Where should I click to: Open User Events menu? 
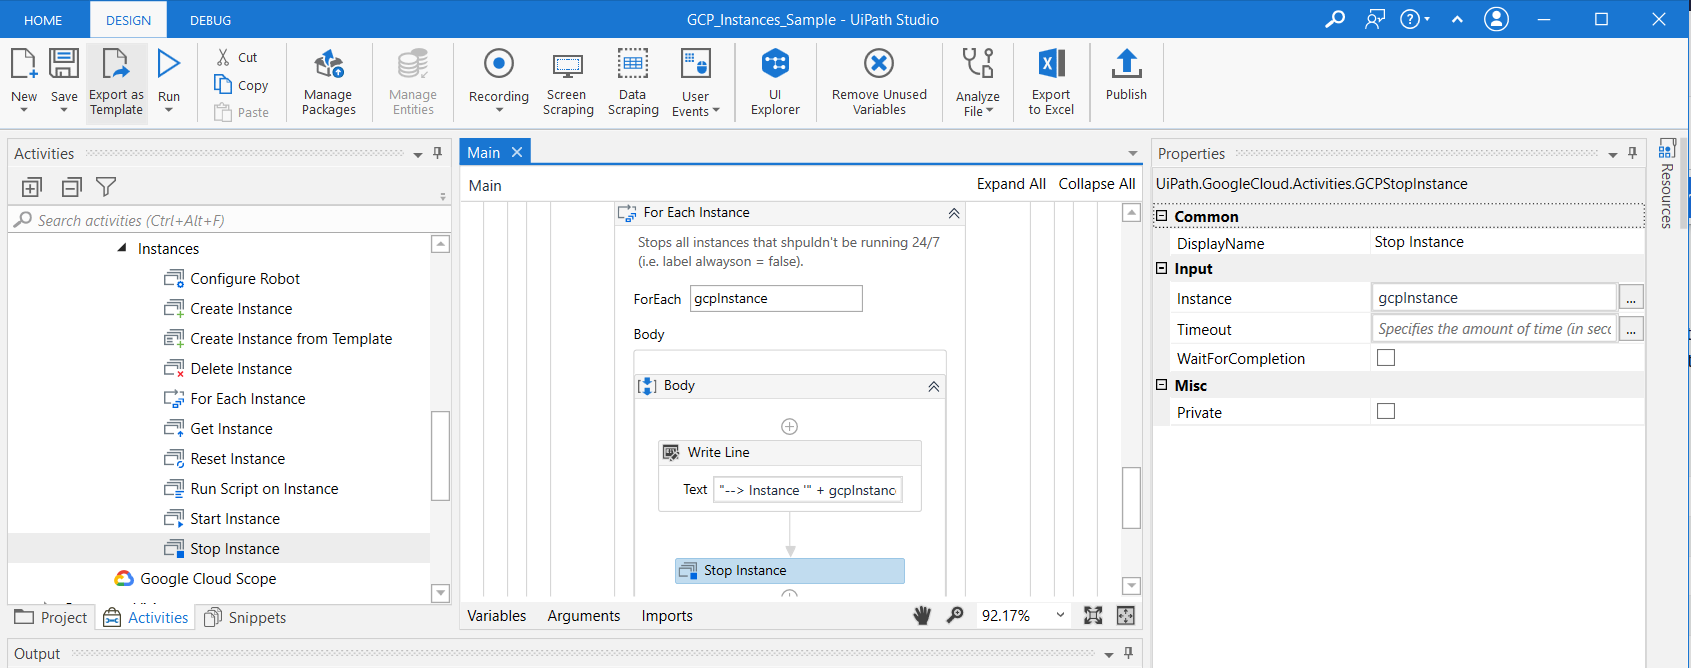click(x=695, y=82)
